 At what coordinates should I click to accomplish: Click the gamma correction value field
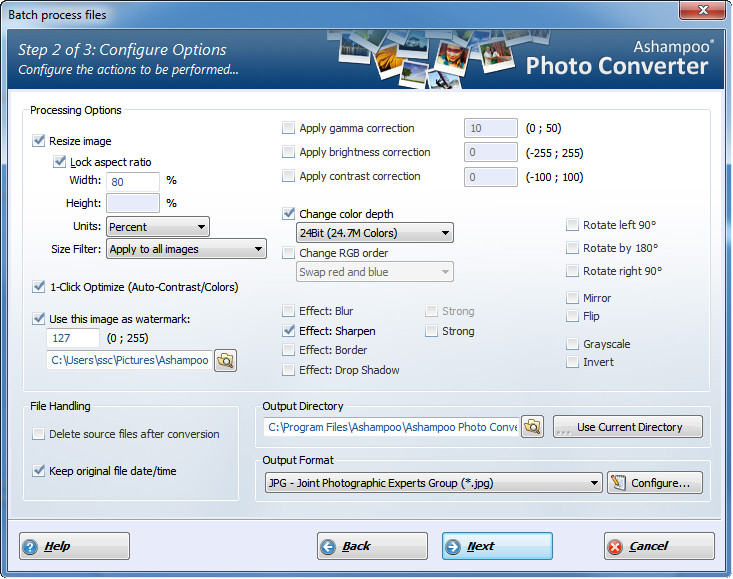click(x=491, y=128)
